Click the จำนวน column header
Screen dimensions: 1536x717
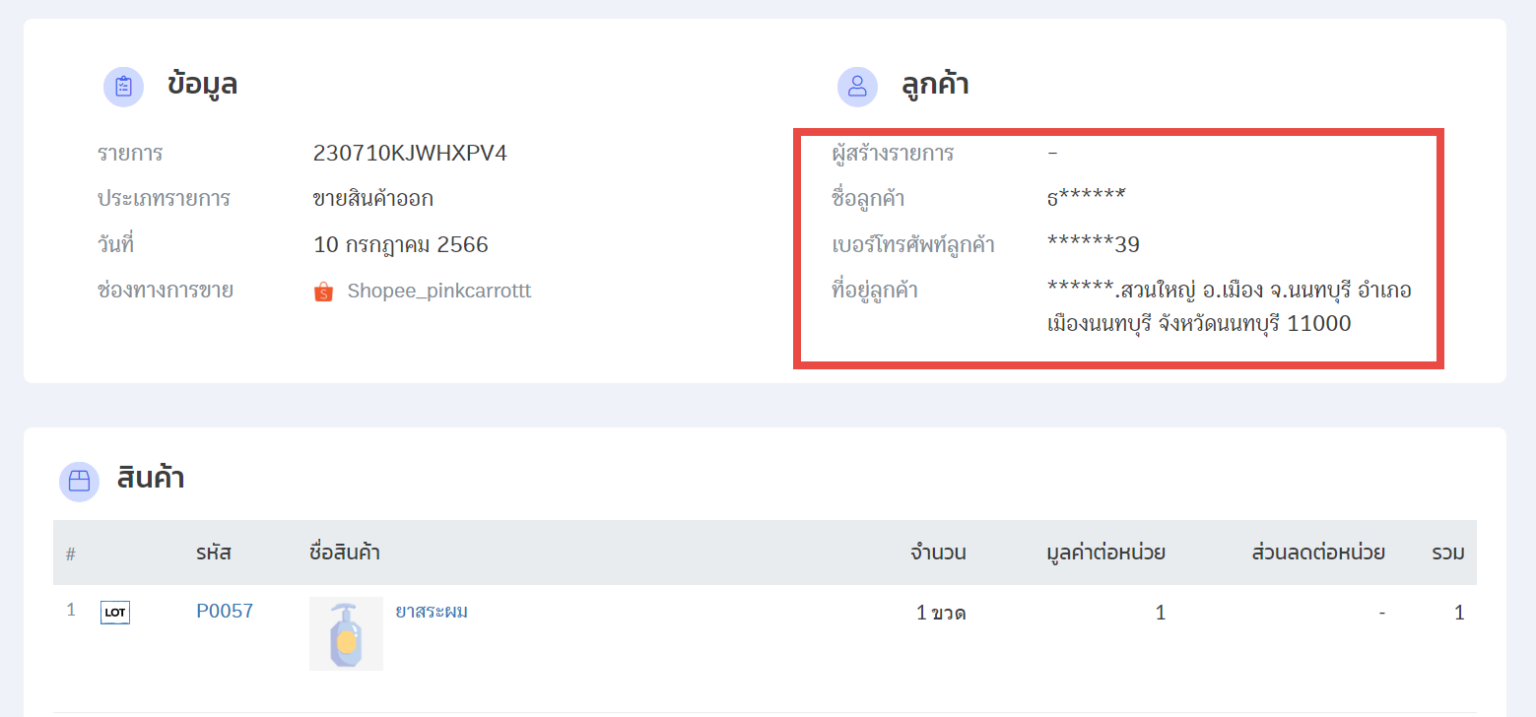[937, 553]
